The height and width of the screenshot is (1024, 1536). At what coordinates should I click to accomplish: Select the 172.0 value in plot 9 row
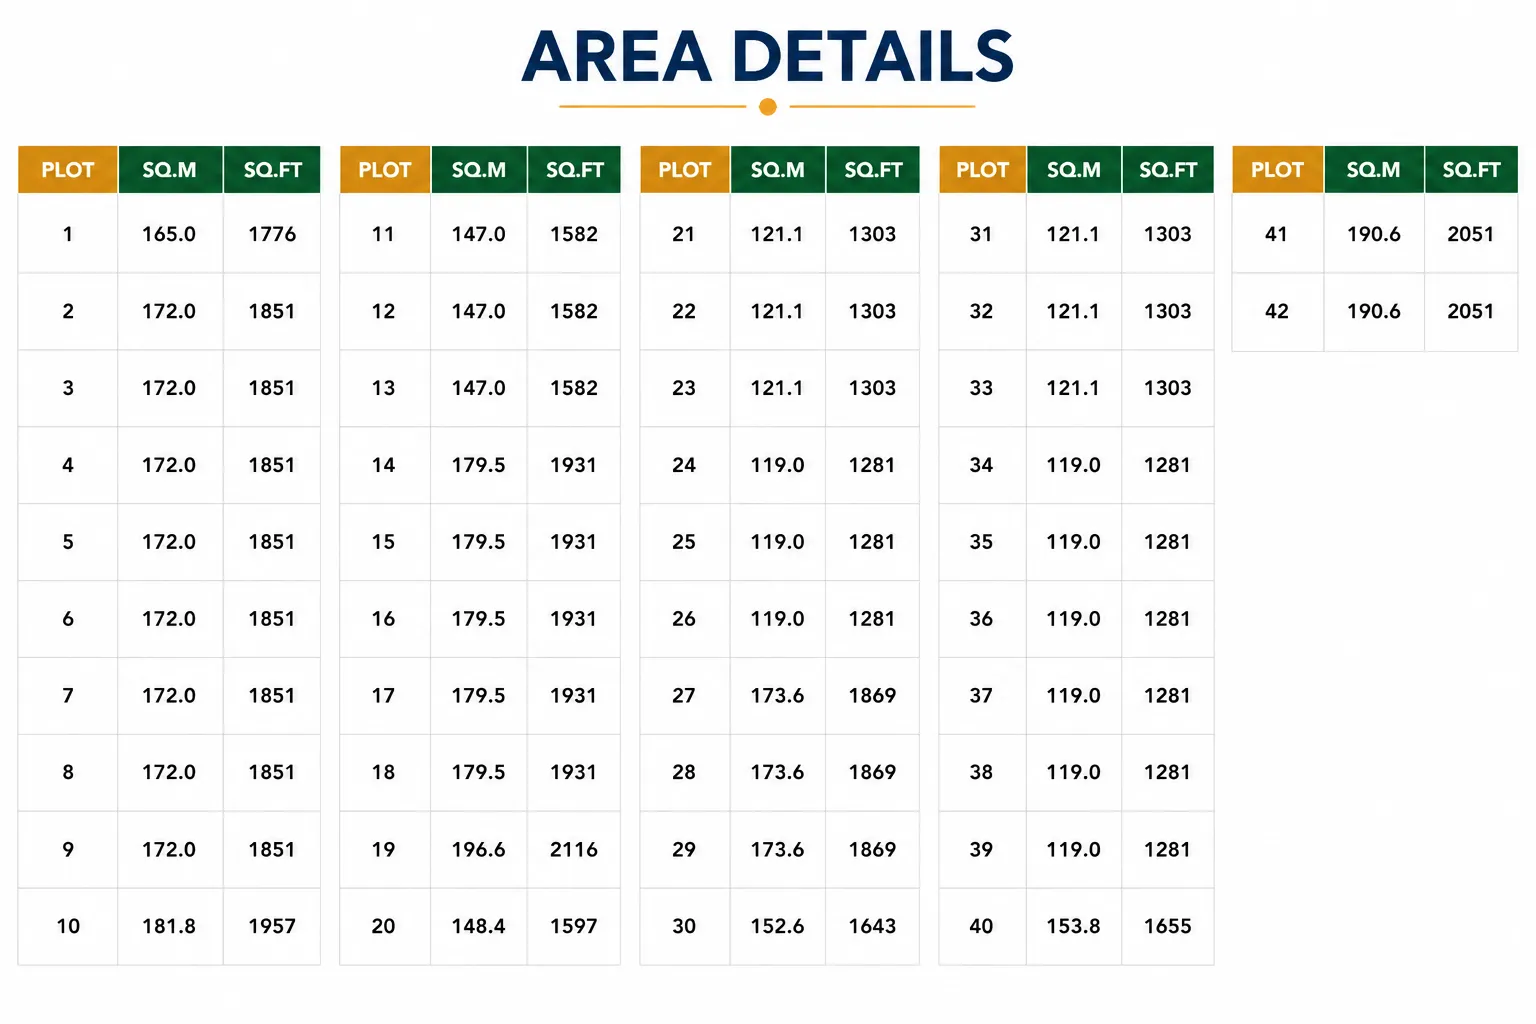click(169, 849)
